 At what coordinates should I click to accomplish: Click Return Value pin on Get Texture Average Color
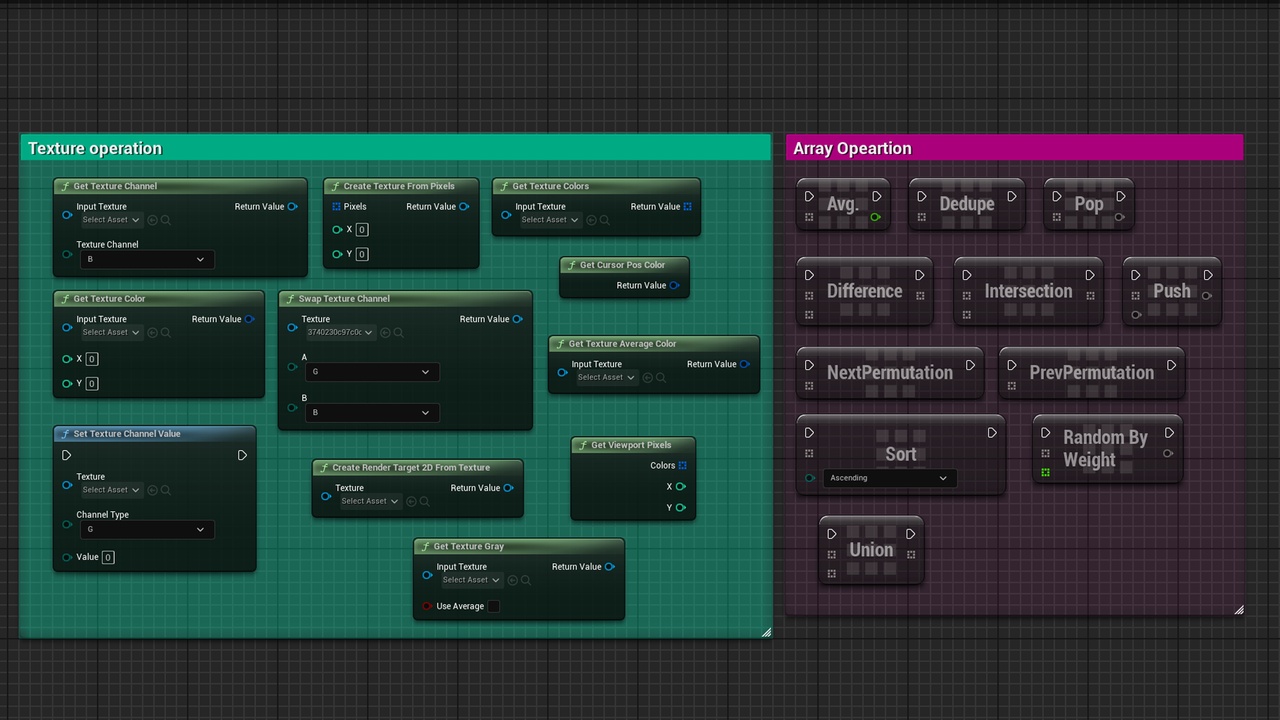[744, 364]
